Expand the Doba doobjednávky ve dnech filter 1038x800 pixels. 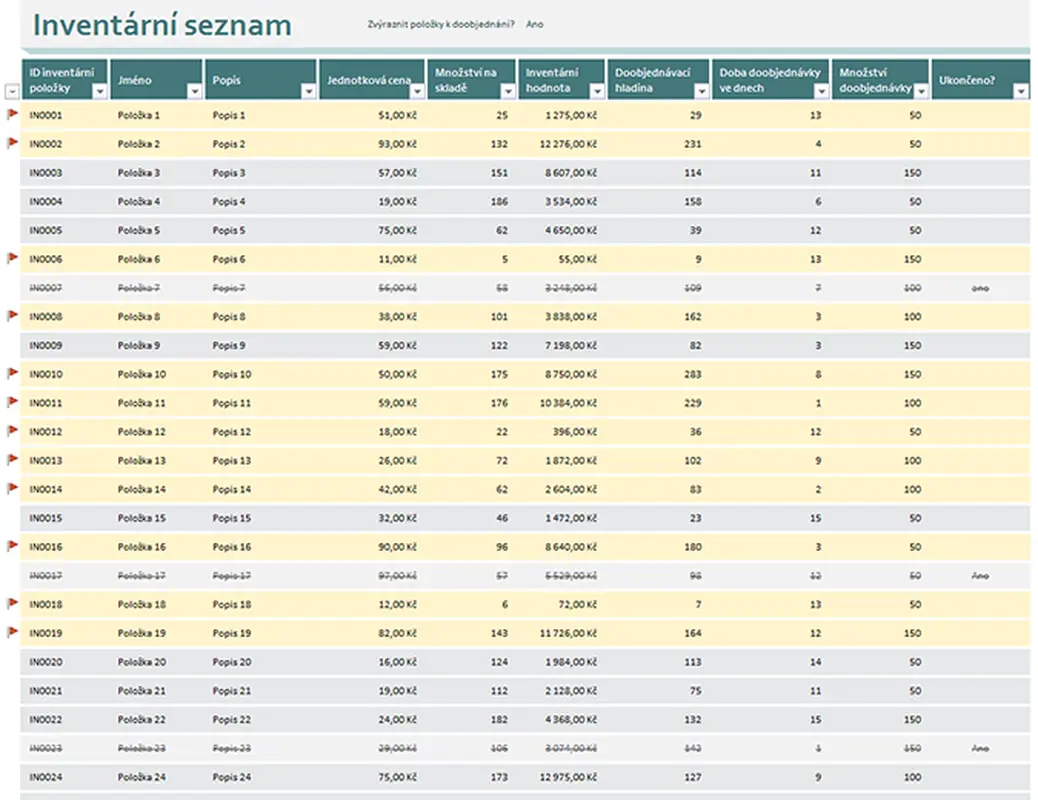(x=822, y=91)
